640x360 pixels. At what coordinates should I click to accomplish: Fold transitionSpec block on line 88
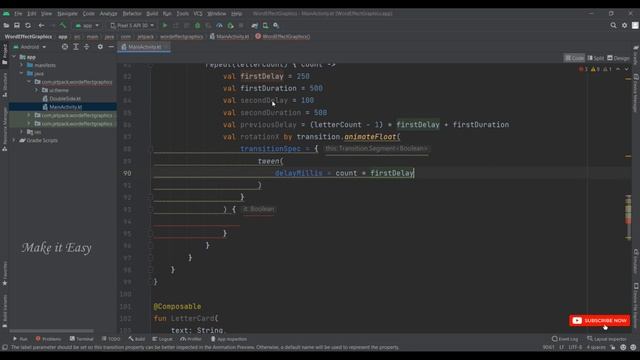coord(150,149)
